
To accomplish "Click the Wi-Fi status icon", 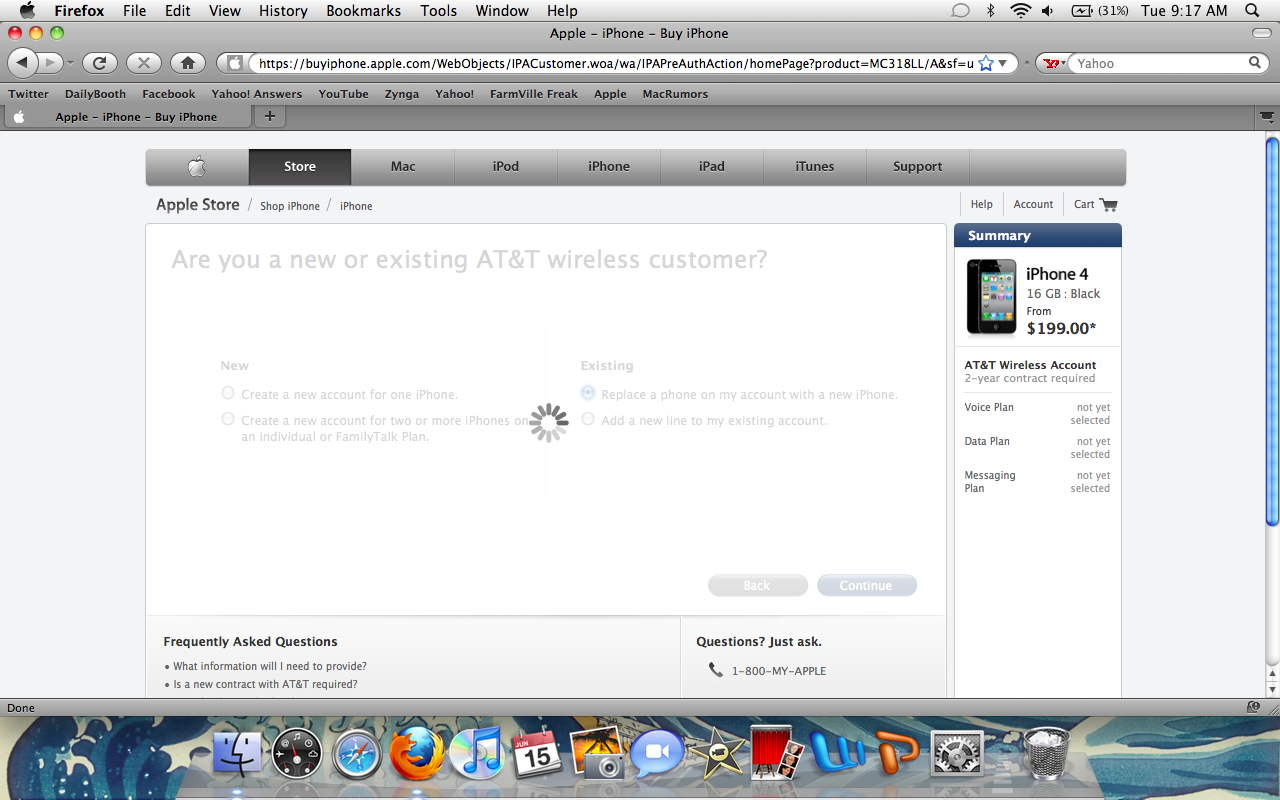I will click(x=1020, y=11).
